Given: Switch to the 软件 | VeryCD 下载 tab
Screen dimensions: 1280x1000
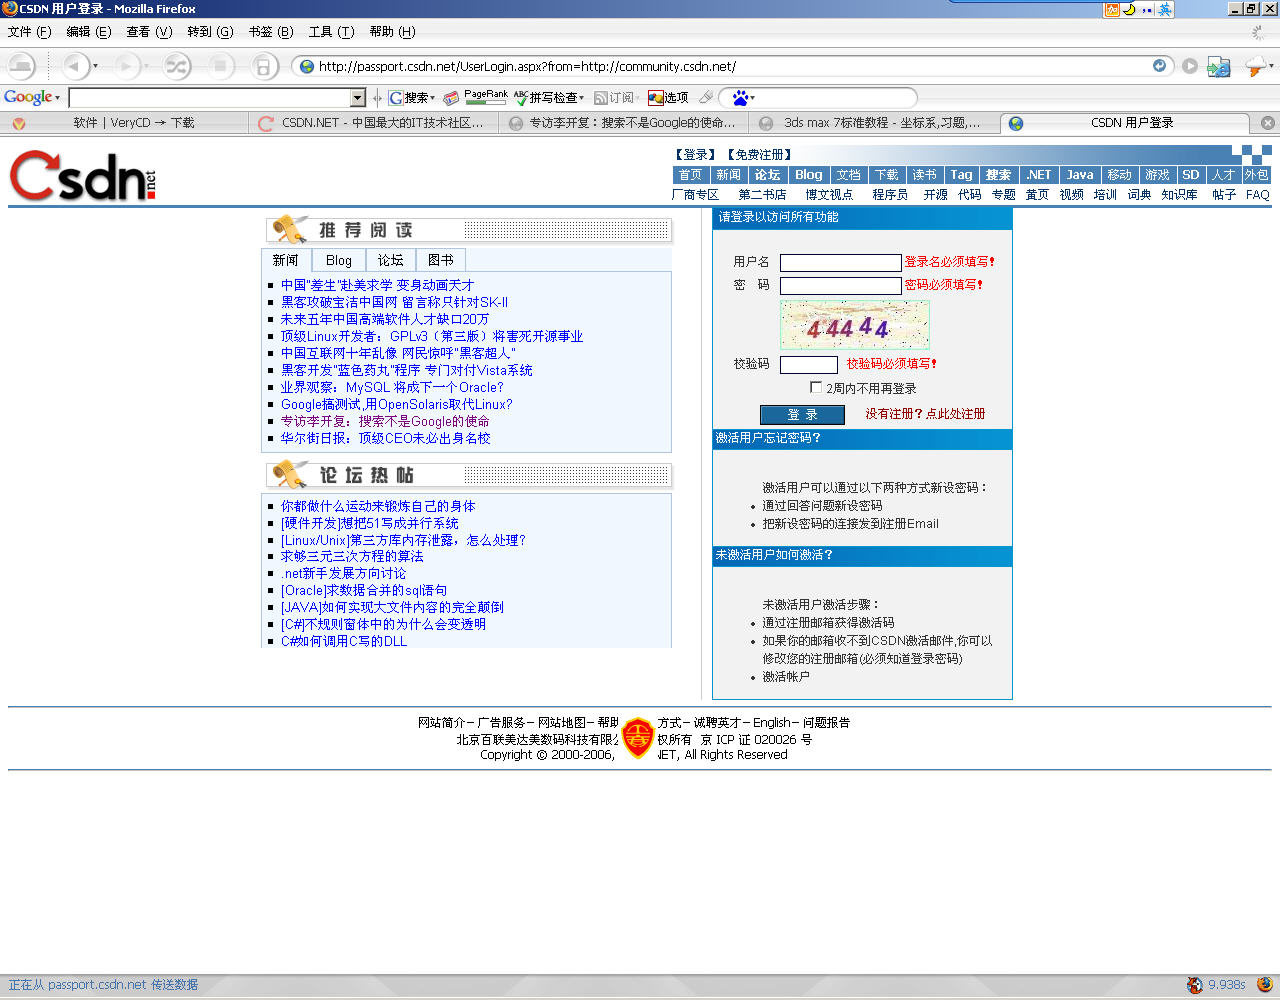Looking at the screenshot, I should pyautogui.click(x=124, y=123).
